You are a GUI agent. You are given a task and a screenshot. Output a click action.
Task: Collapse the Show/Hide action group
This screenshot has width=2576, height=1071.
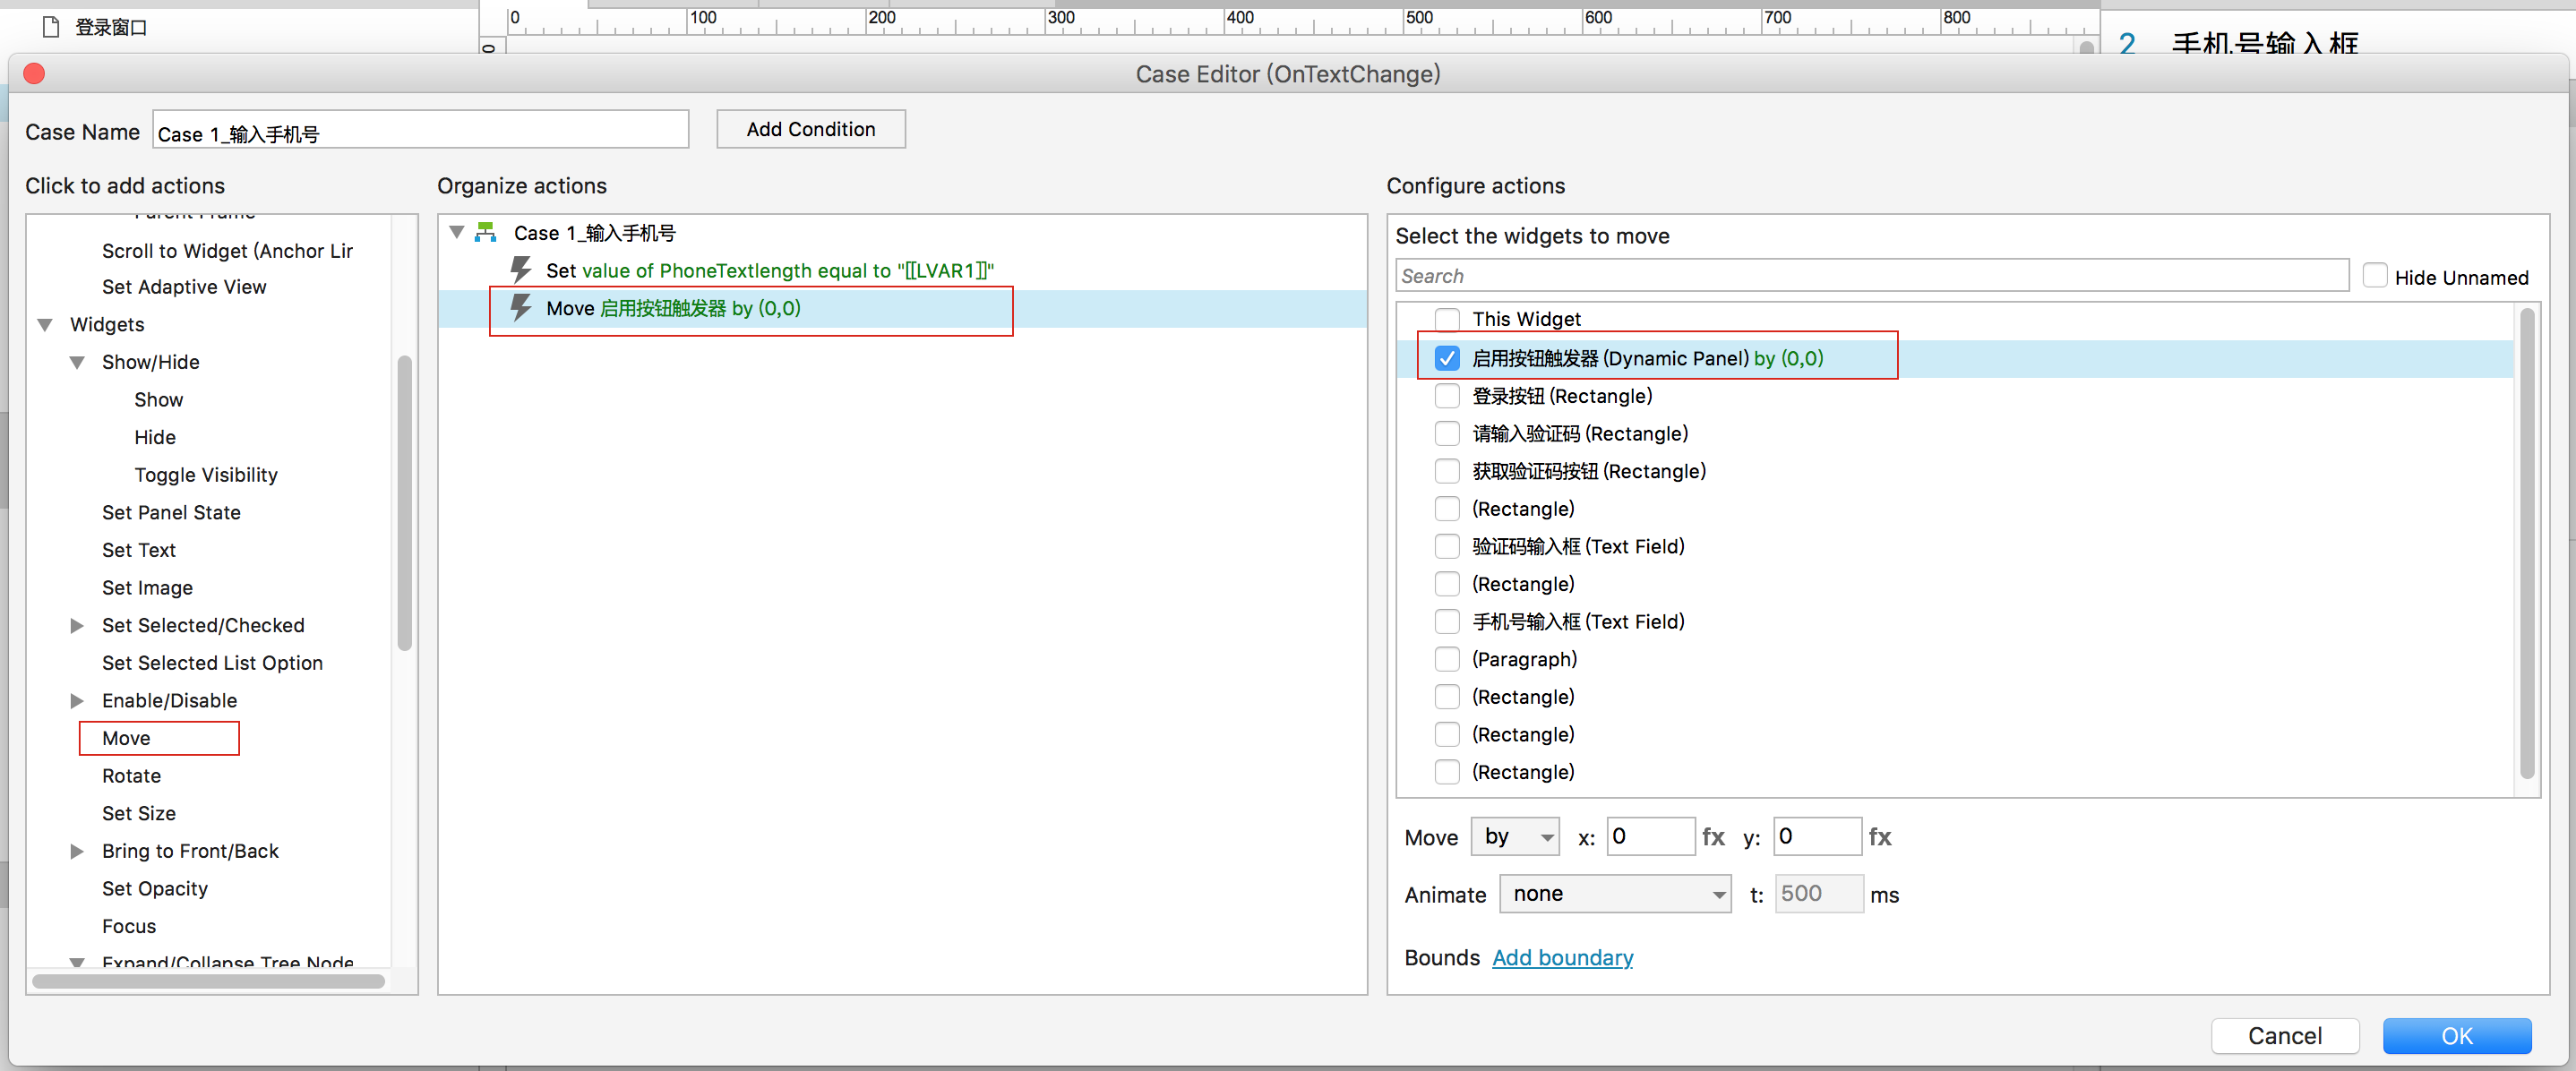[77, 362]
